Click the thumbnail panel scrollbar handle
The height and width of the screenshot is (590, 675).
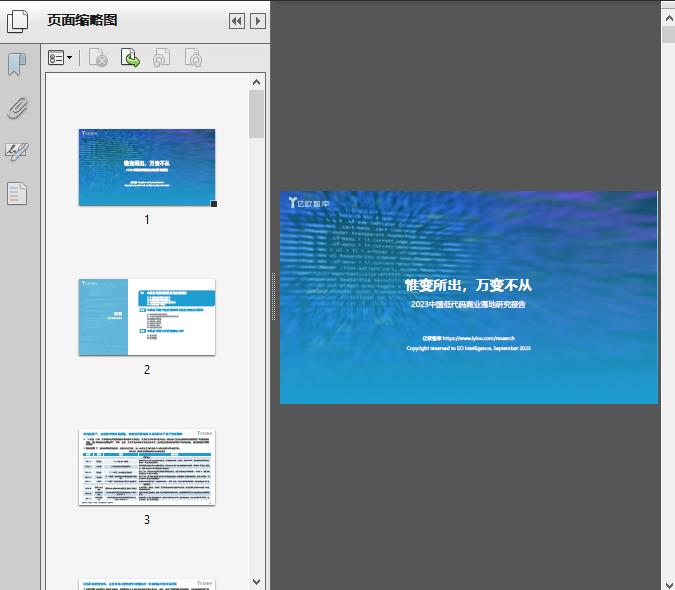click(257, 115)
